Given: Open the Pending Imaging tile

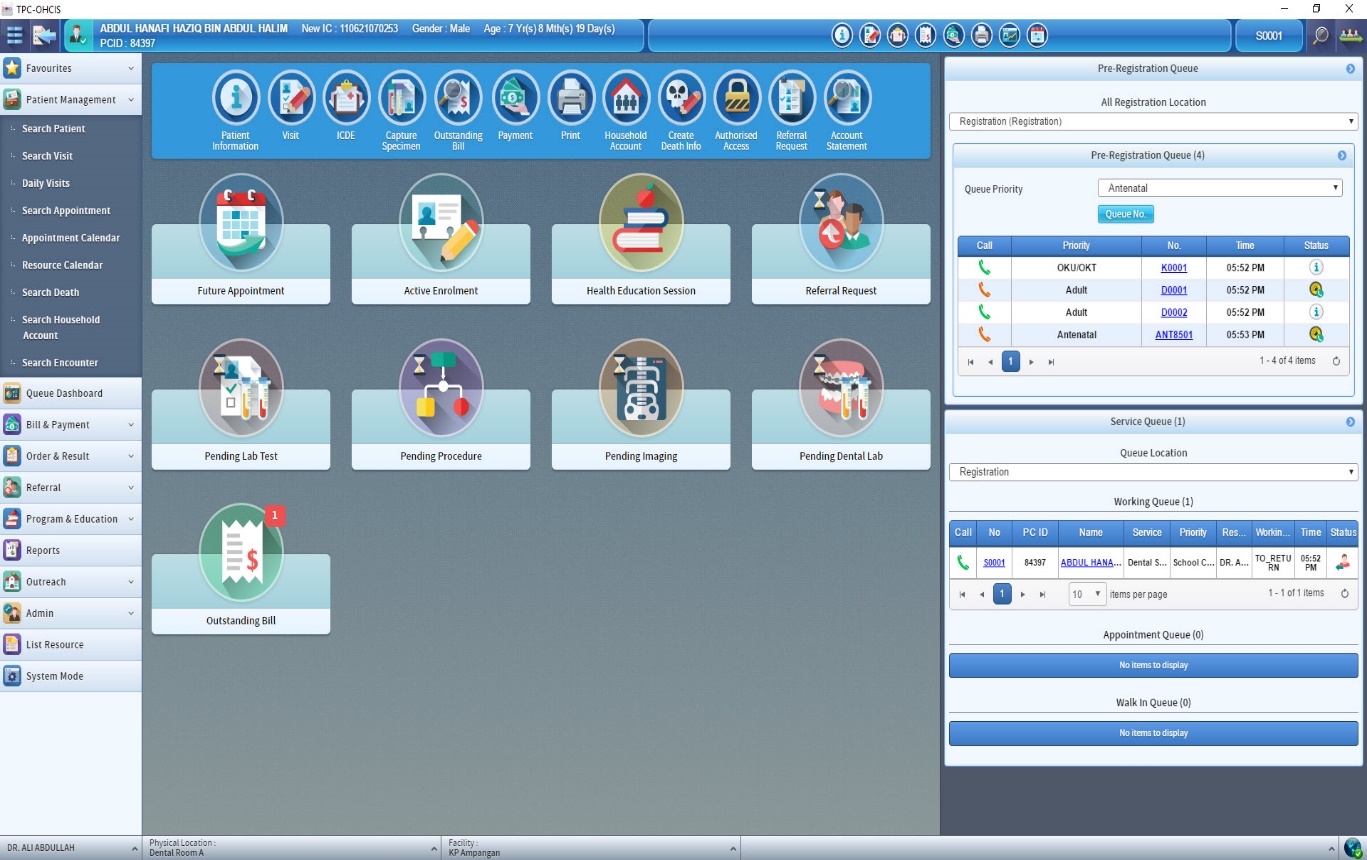Looking at the screenshot, I should tap(641, 405).
